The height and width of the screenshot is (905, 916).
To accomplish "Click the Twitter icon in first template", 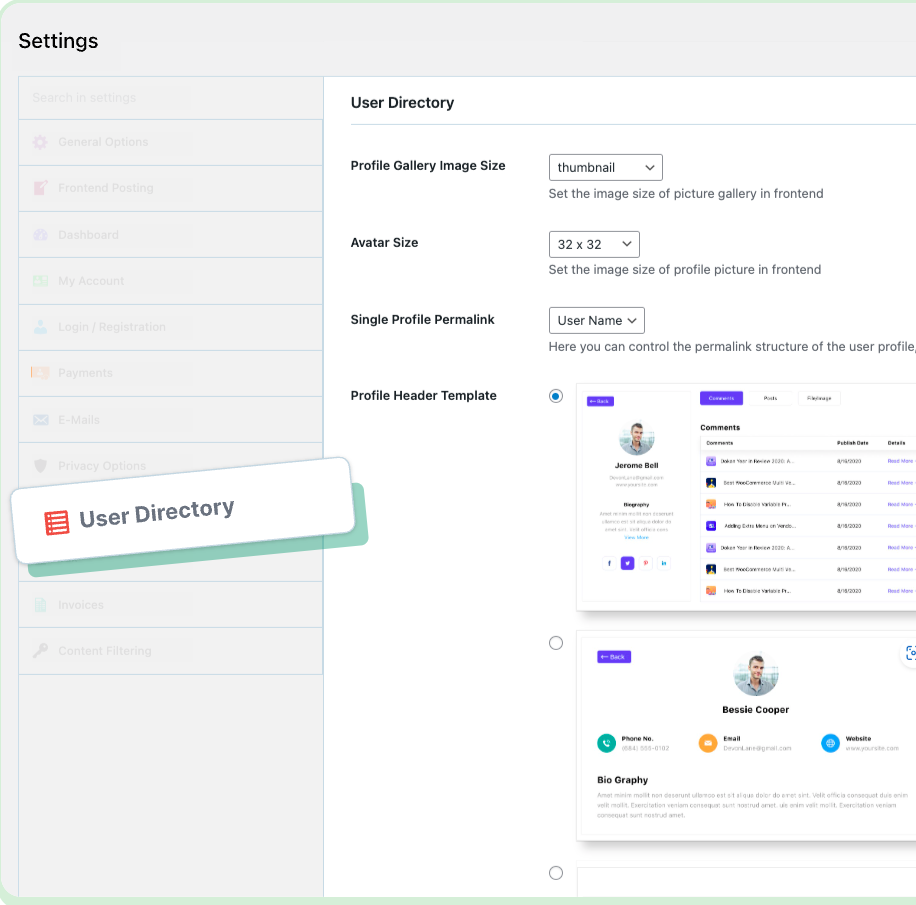I will 628,563.
